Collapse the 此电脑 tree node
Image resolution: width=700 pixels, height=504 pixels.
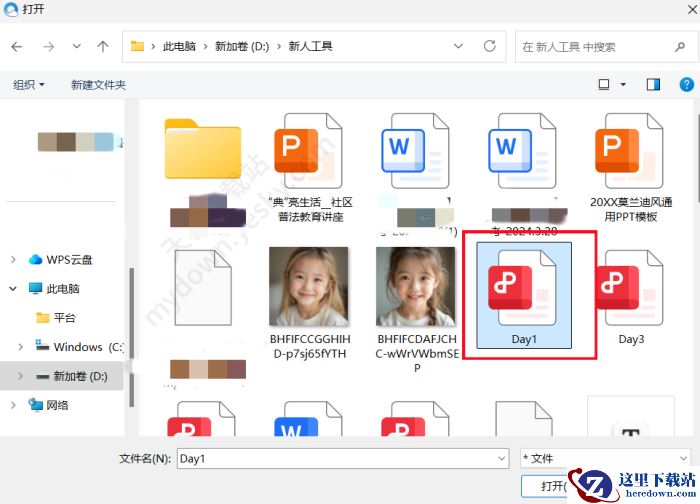pos(13,289)
